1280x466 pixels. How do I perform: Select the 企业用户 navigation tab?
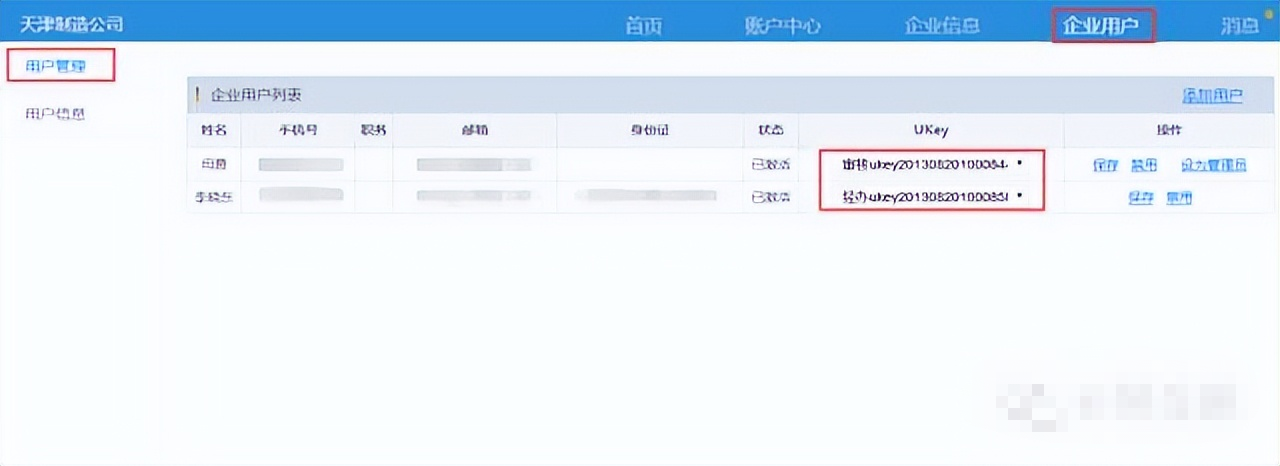pyautogui.click(x=1103, y=26)
